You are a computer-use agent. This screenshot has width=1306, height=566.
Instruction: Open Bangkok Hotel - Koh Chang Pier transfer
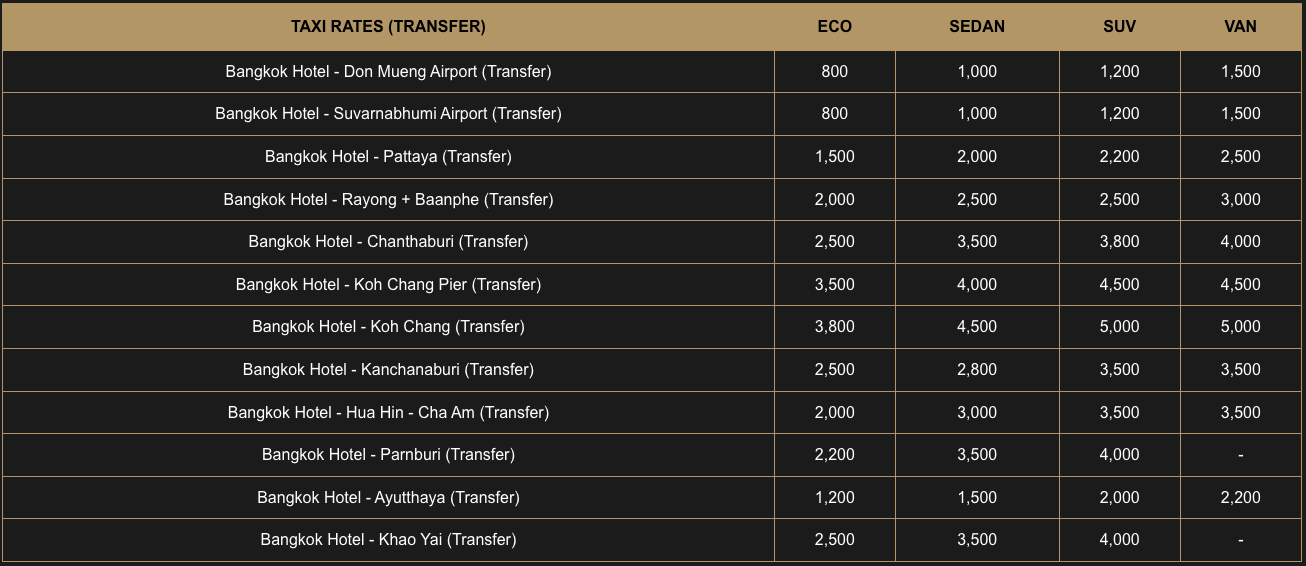pyautogui.click(x=388, y=285)
